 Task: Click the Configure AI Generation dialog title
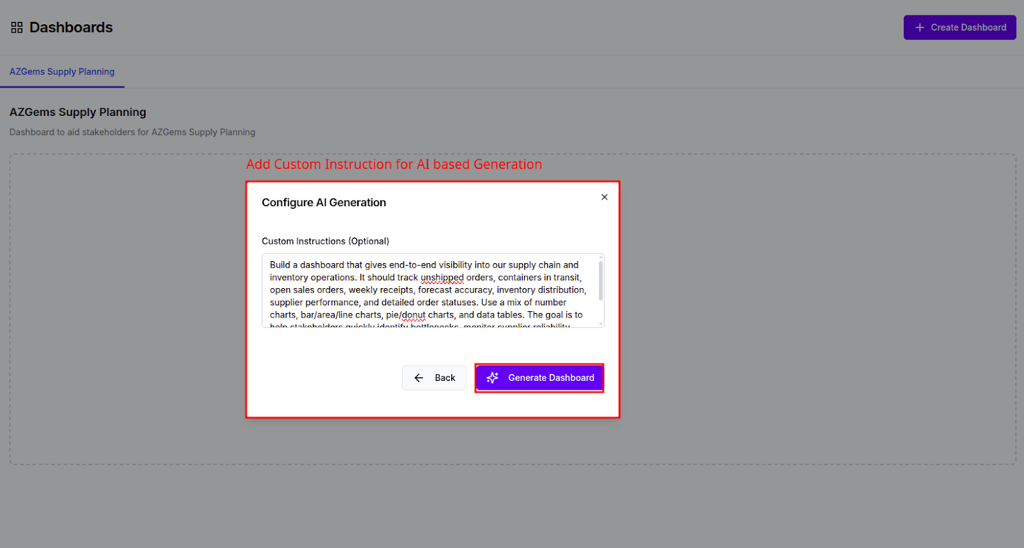click(324, 202)
